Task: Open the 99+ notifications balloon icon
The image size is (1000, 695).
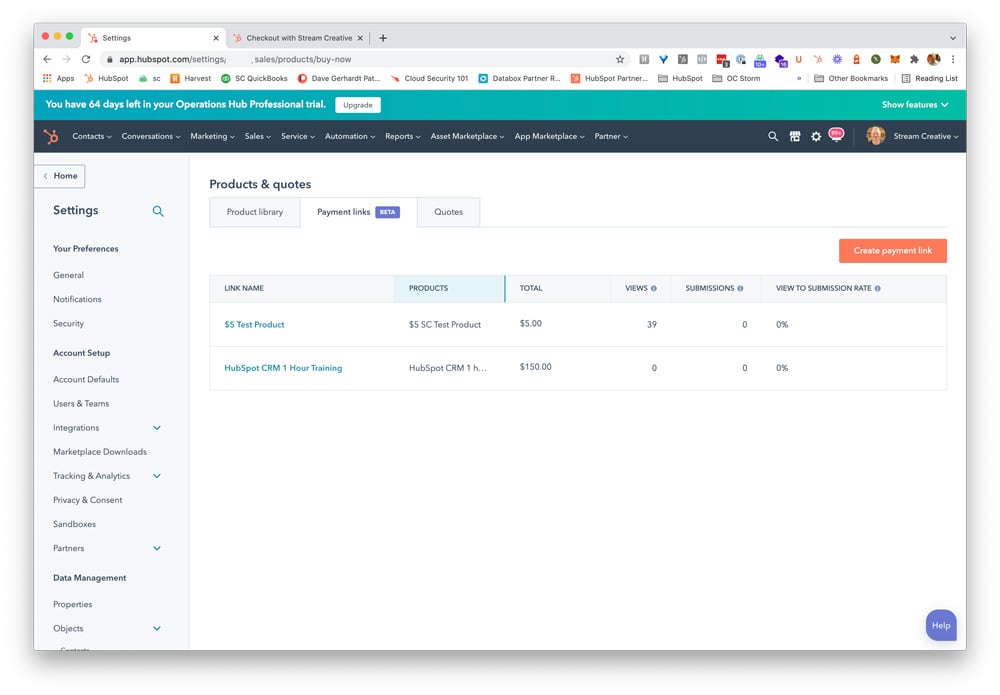Action: tap(837, 136)
